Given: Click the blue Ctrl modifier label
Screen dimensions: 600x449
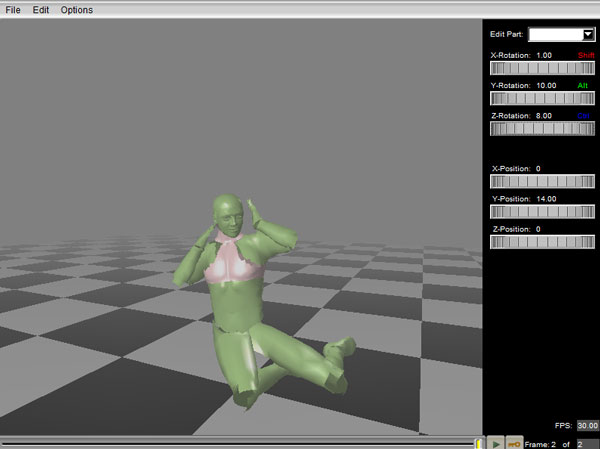Looking at the screenshot, I should [x=583, y=116].
